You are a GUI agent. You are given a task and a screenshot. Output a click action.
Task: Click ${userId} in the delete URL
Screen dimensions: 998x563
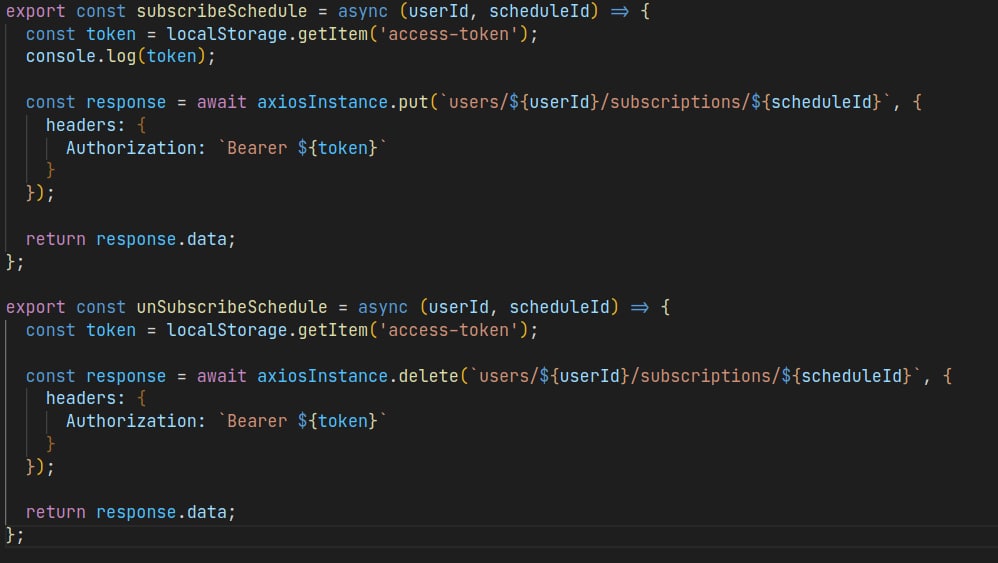pyautogui.click(x=585, y=376)
